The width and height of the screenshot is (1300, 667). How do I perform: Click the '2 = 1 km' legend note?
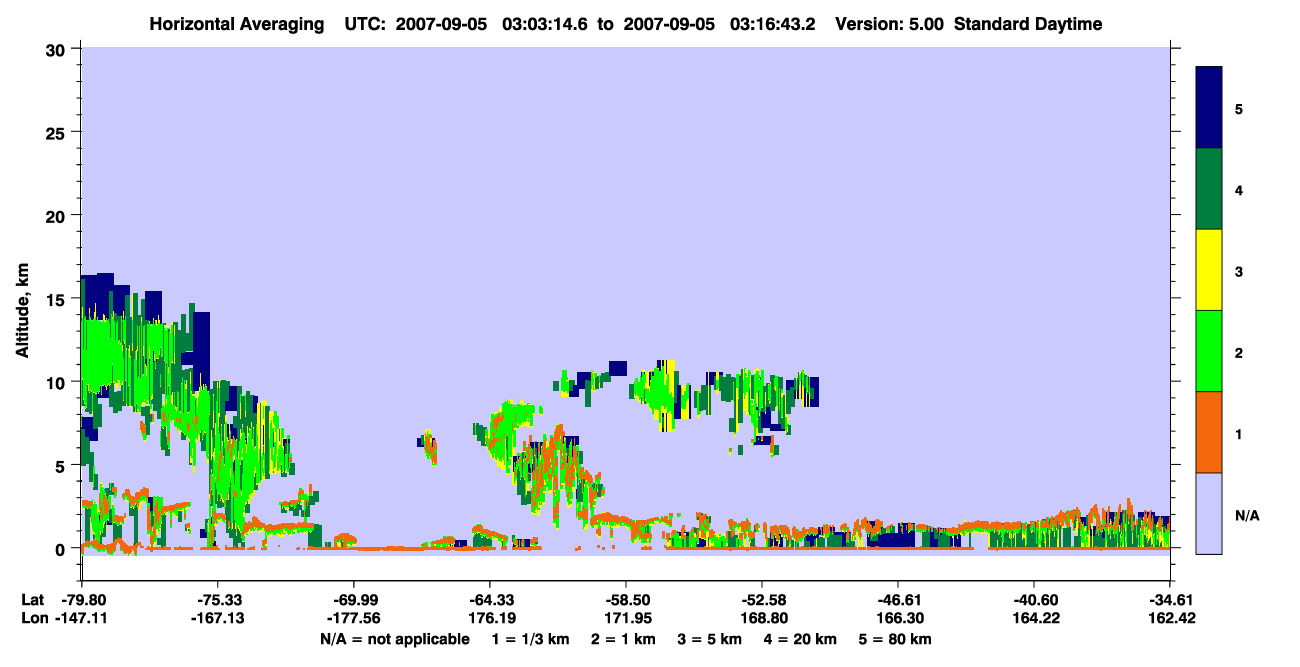624,639
